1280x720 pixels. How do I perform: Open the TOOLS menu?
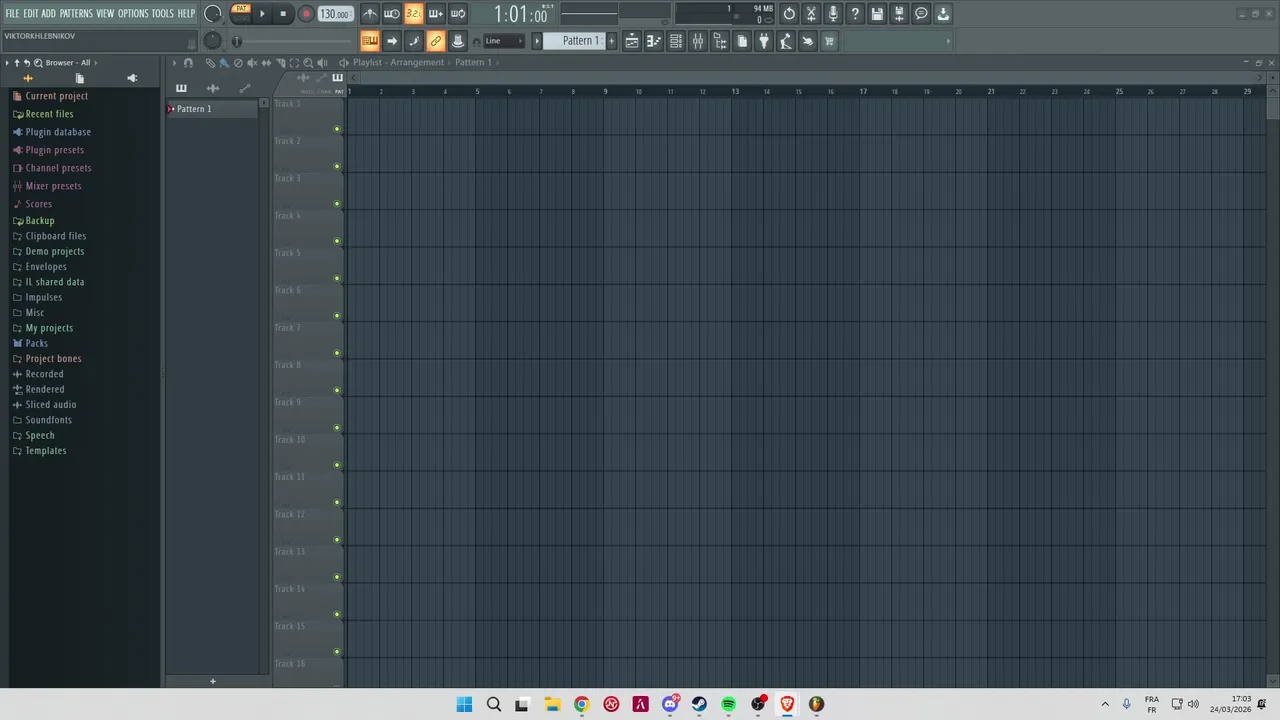coord(163,13)
